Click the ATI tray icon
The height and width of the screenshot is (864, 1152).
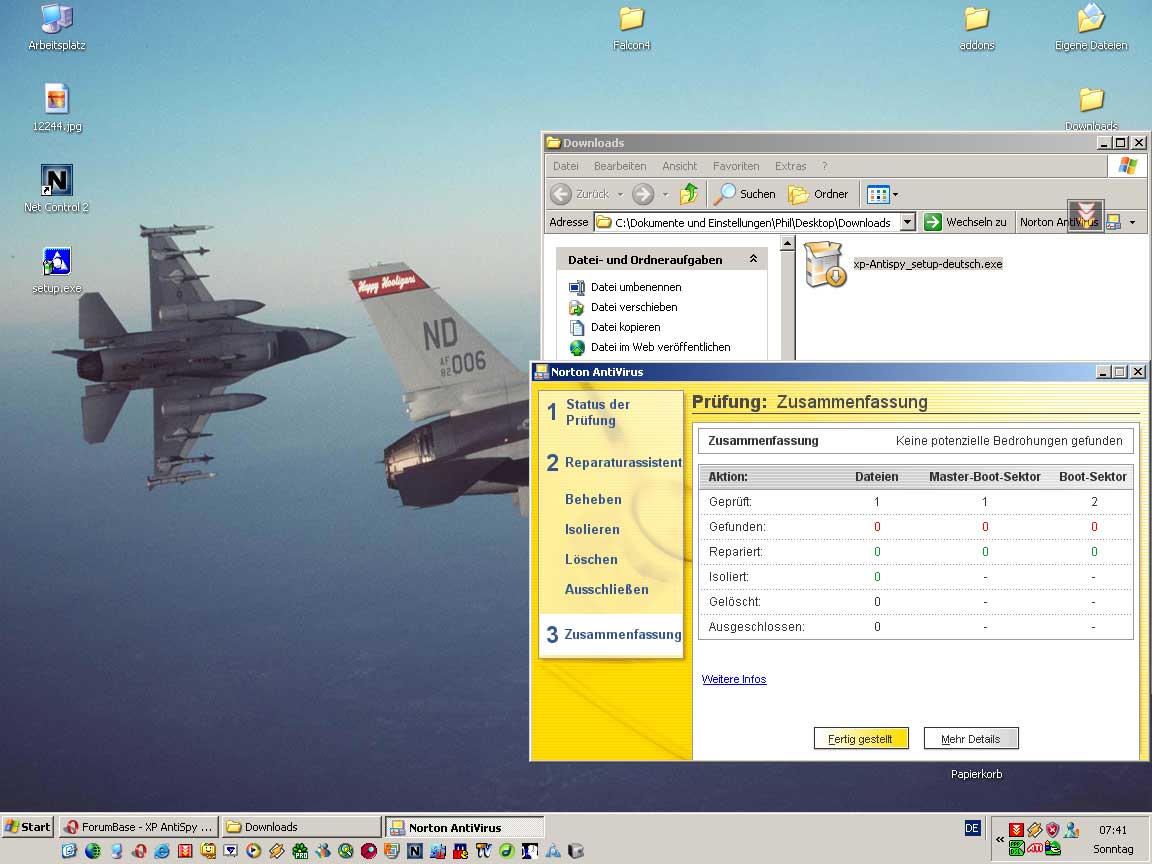pyautogui.click(x=1035, y=848)
